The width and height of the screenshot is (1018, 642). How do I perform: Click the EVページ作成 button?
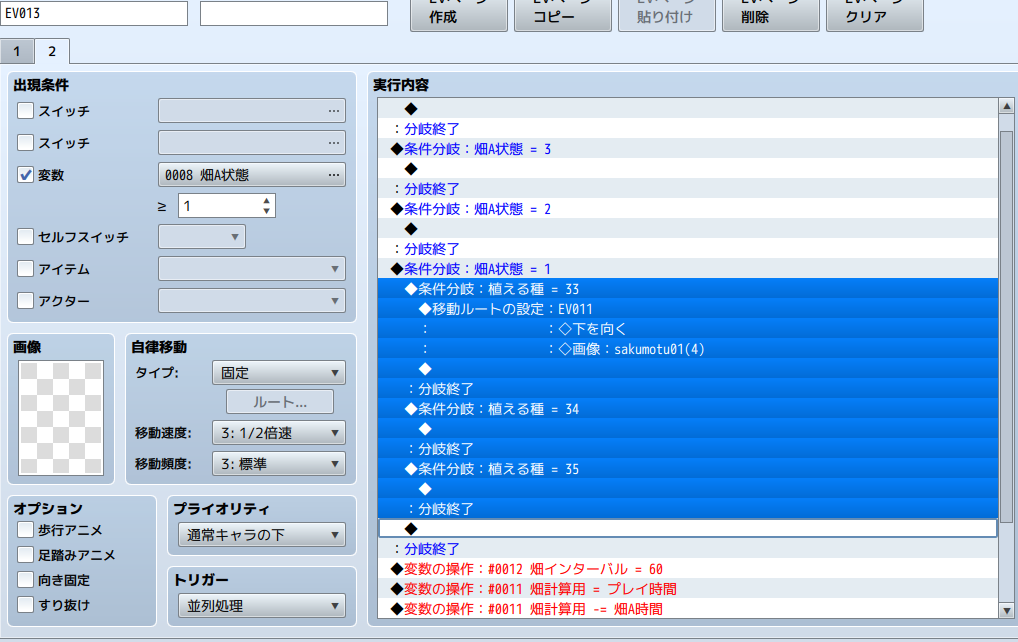(459, 14)
